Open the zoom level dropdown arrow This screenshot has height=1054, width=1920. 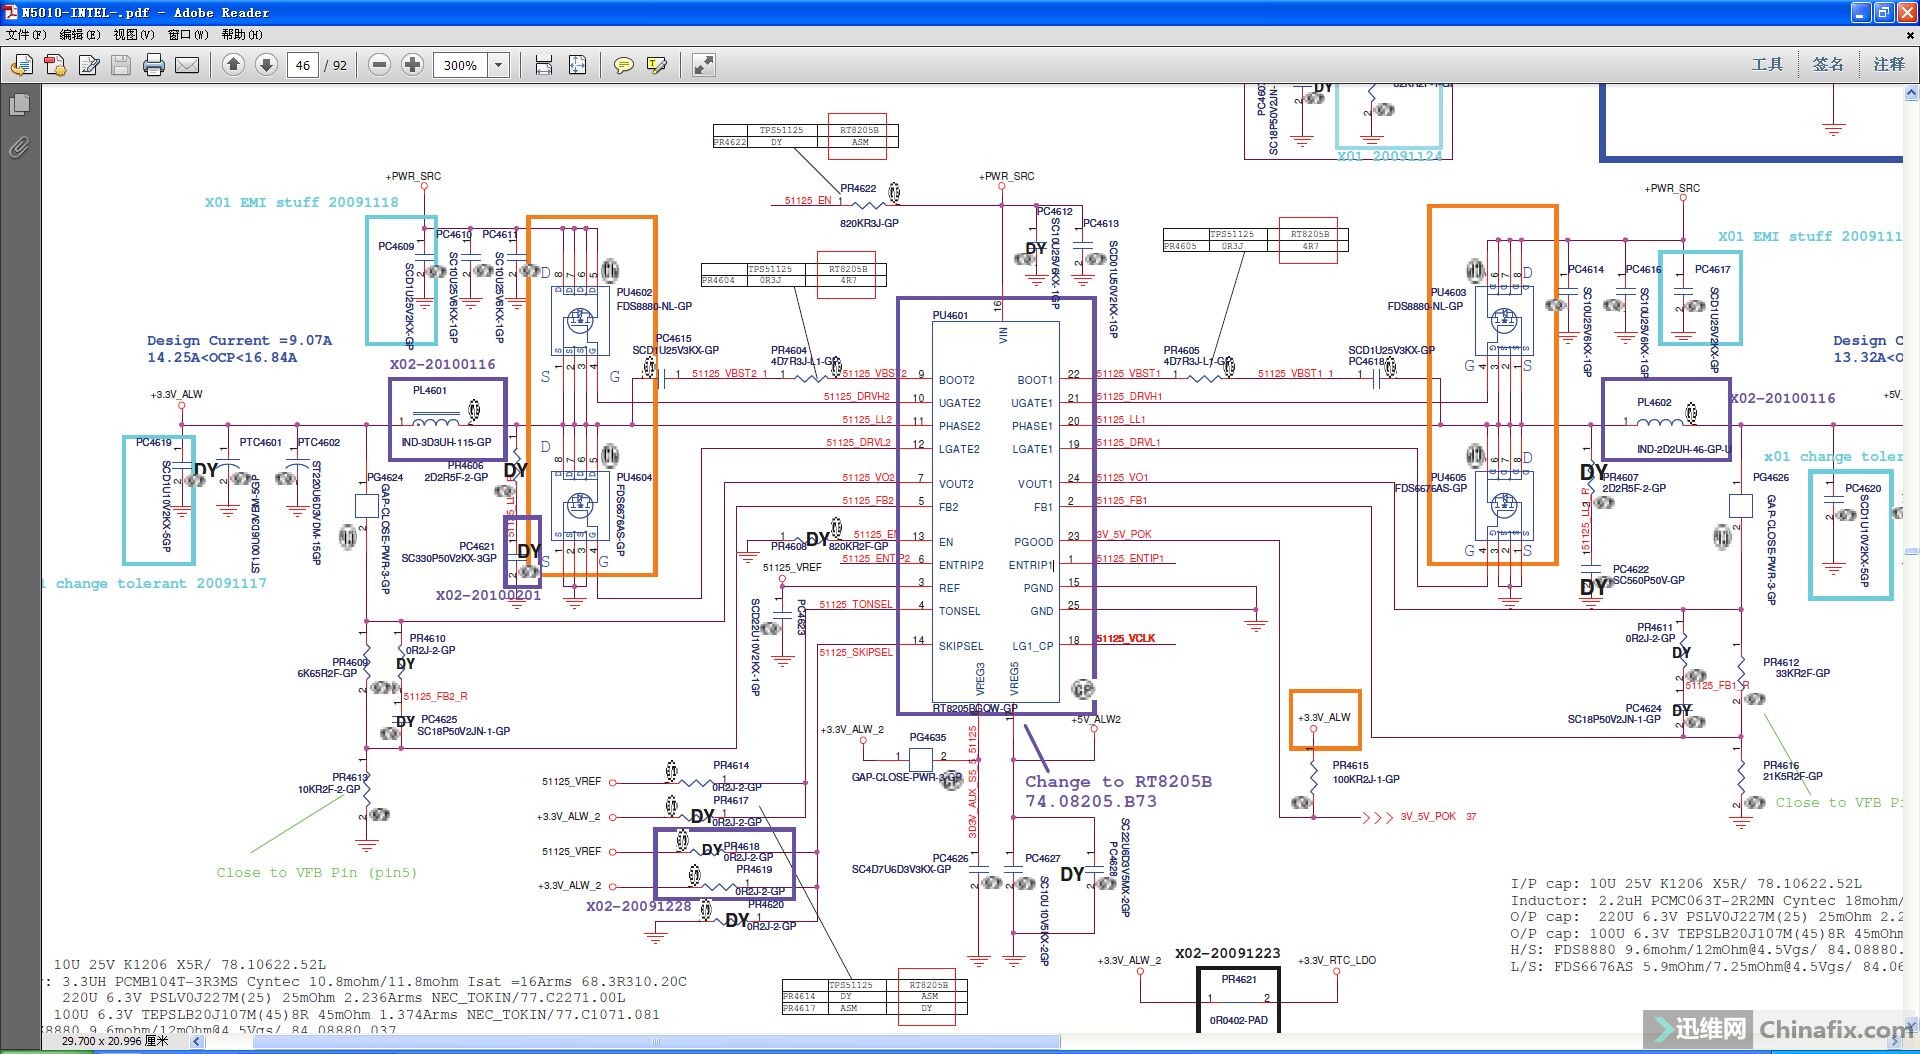[x=498, y=65]
